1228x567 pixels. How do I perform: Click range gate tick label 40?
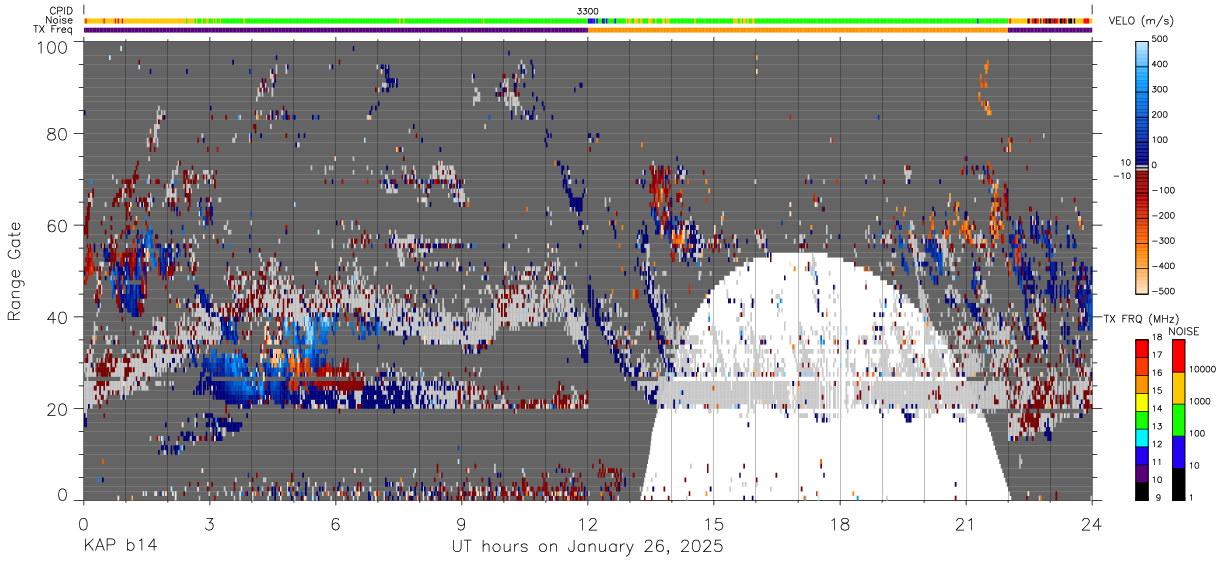coord(57,317)
